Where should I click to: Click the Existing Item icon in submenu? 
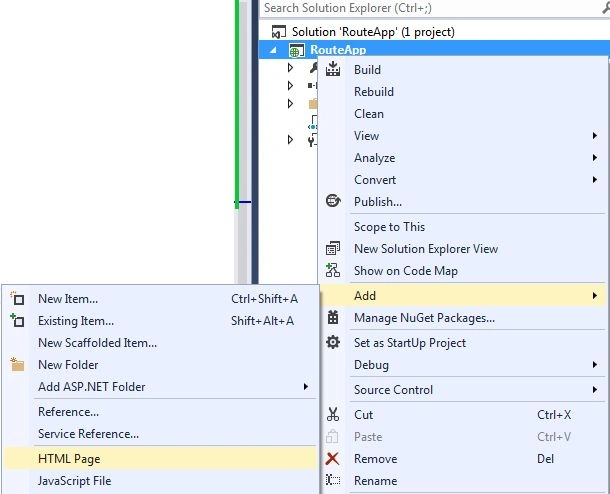tap(17, 321)
